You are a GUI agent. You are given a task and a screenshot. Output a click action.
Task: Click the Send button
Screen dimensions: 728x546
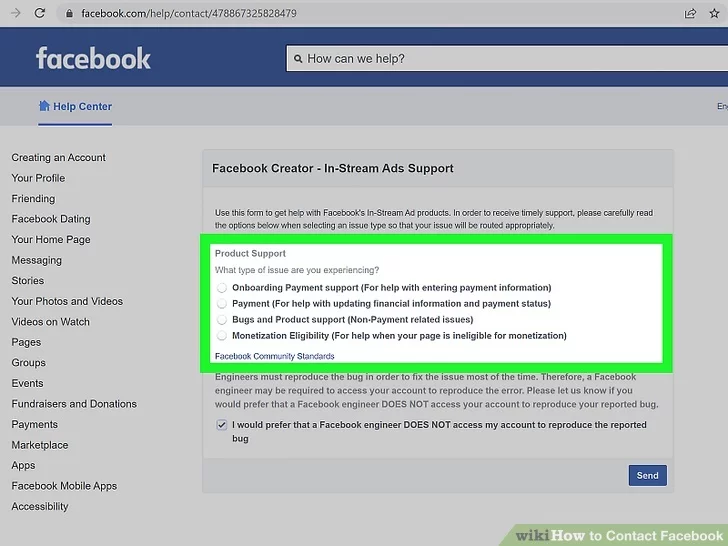click(648, 475)
